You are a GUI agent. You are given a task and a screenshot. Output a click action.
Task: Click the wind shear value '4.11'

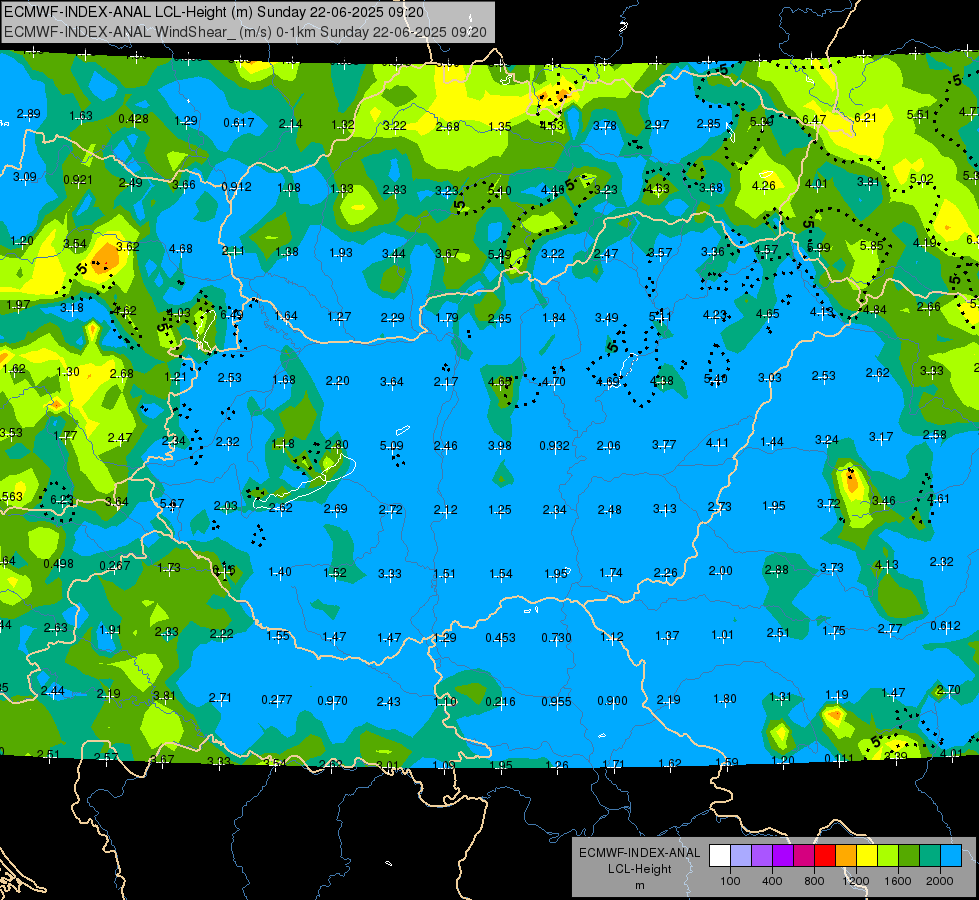717,443
